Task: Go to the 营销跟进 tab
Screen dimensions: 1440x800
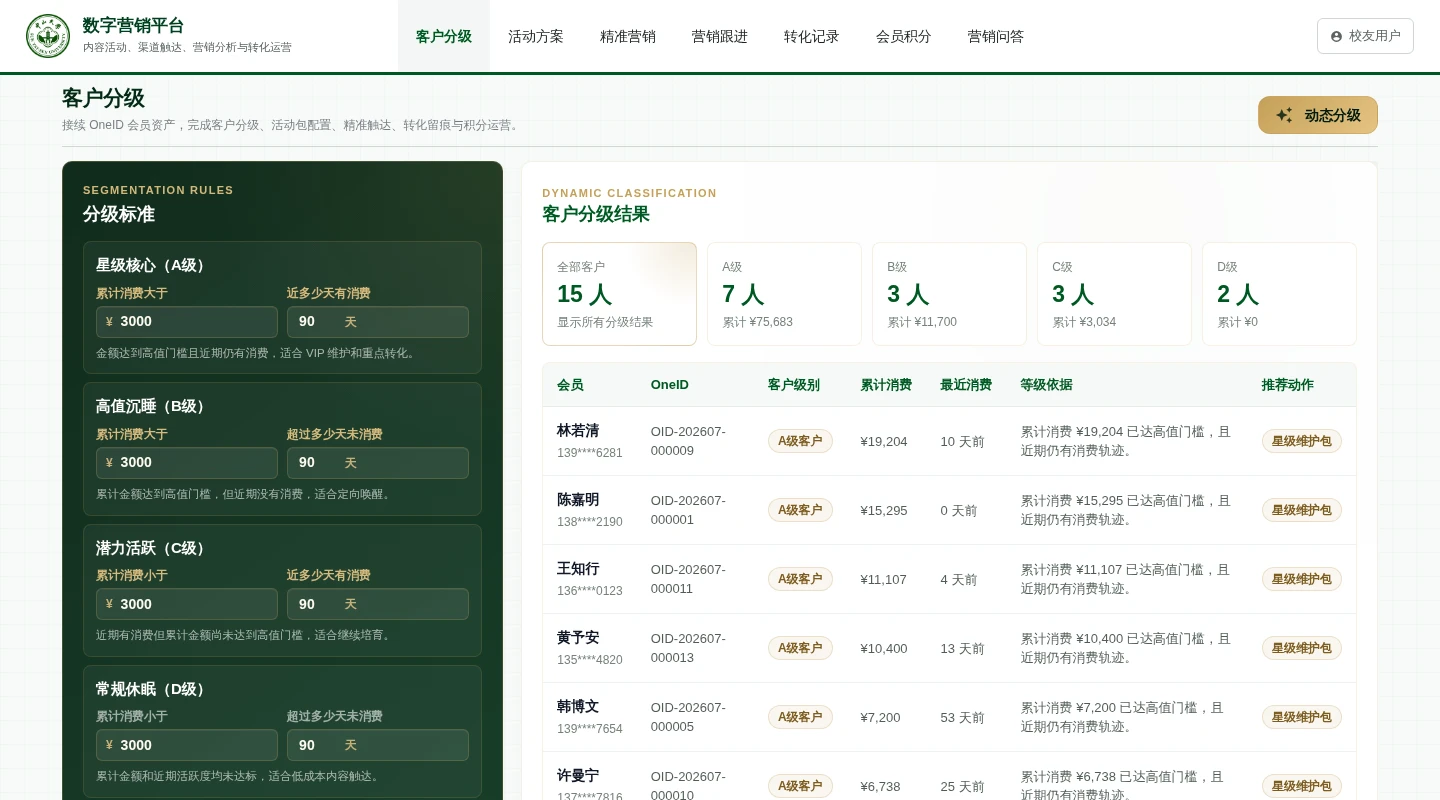Action: [720, 36]
